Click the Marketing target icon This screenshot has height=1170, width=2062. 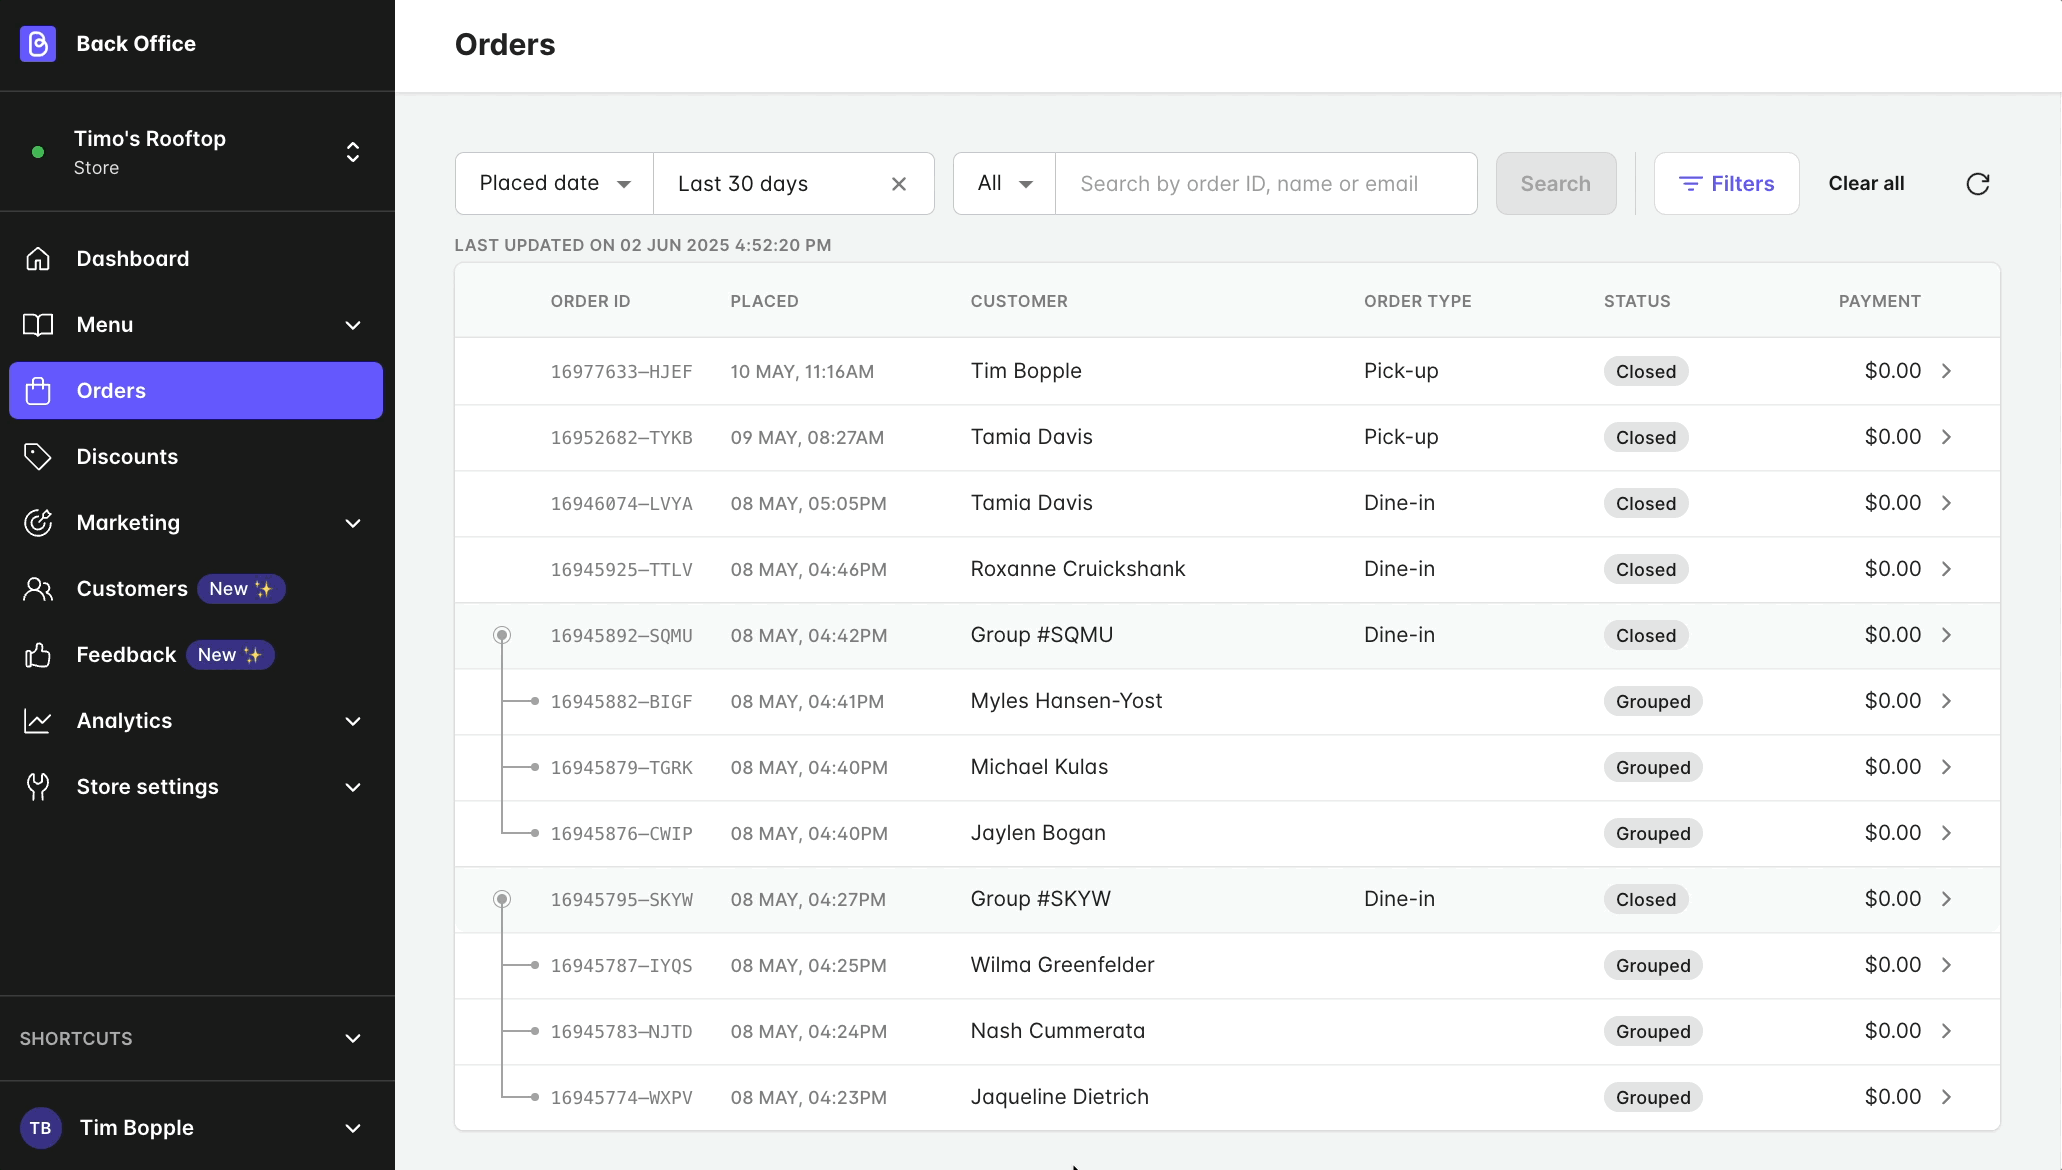[38, 523]
